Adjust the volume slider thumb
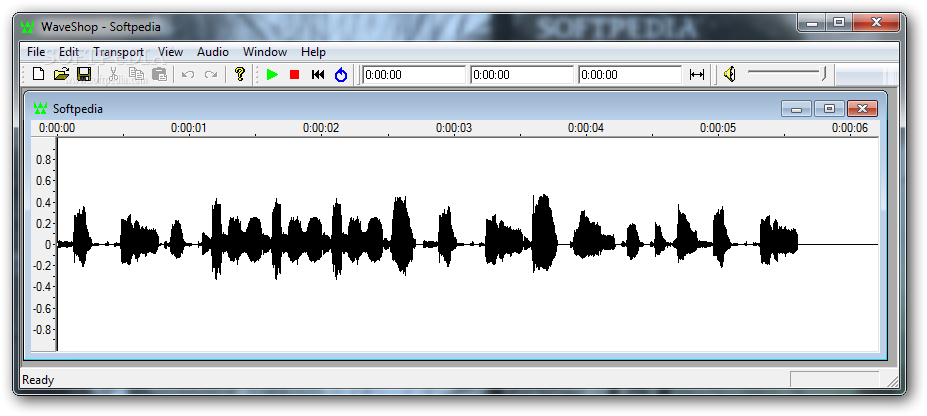This screenshot has height=416, width=927. [823, 74]
